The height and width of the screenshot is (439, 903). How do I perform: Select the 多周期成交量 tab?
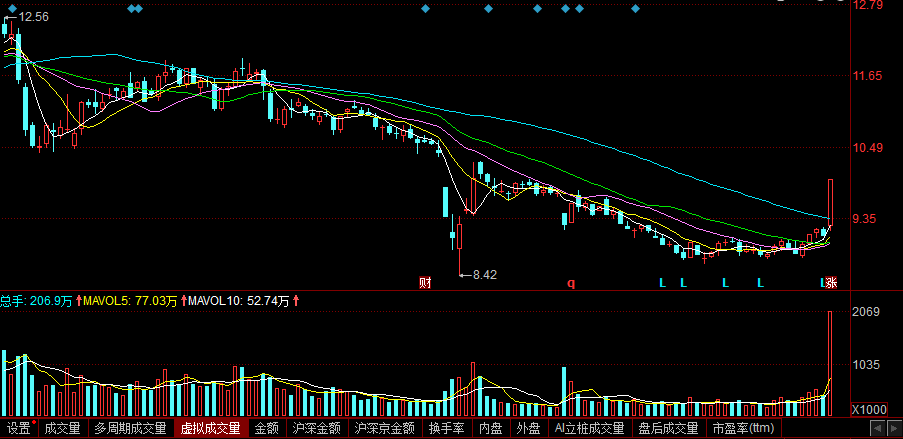[130, 429]
